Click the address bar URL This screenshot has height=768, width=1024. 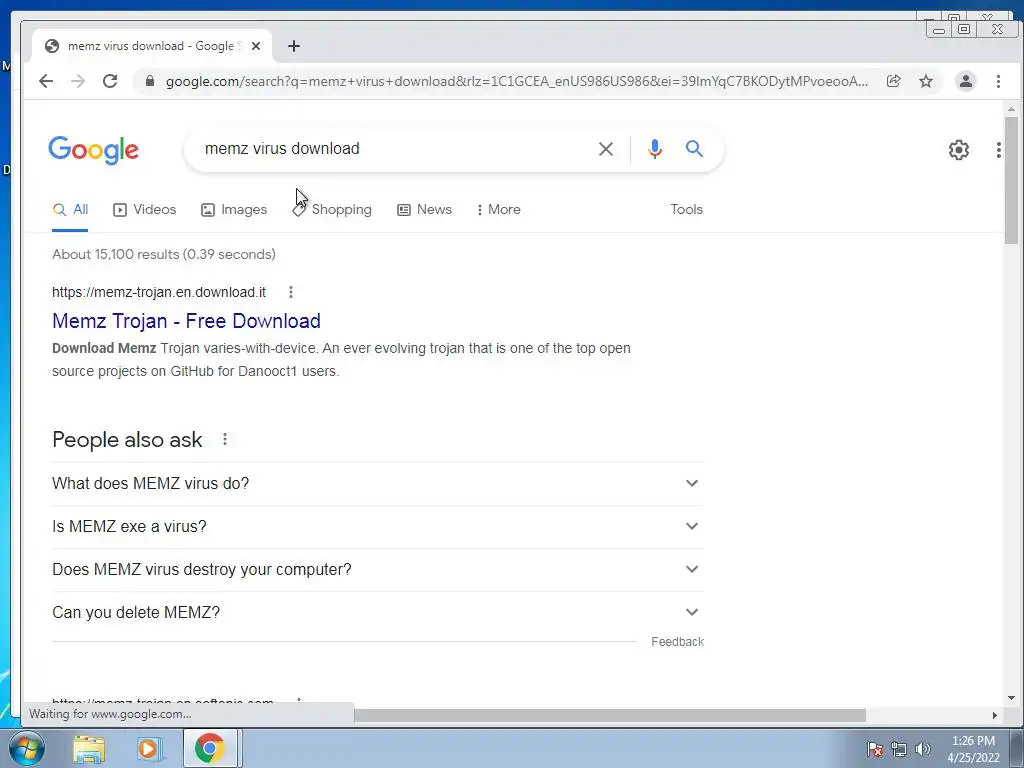(x=516, y=81)
